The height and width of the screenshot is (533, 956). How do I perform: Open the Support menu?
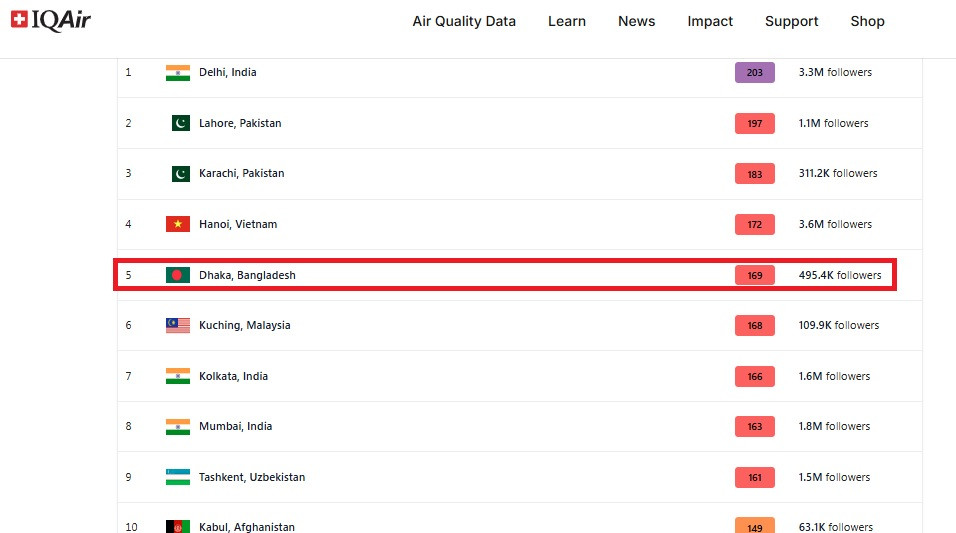pos(791,21)
